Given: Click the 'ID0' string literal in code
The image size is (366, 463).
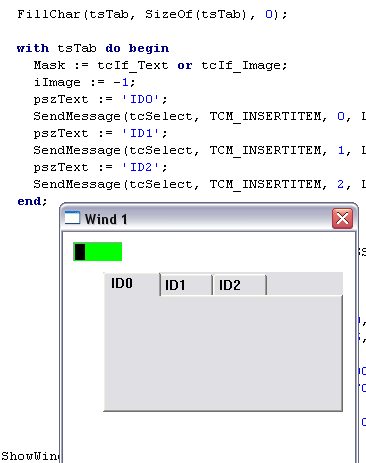Looking at the screenshot, I should coord(141,99).
